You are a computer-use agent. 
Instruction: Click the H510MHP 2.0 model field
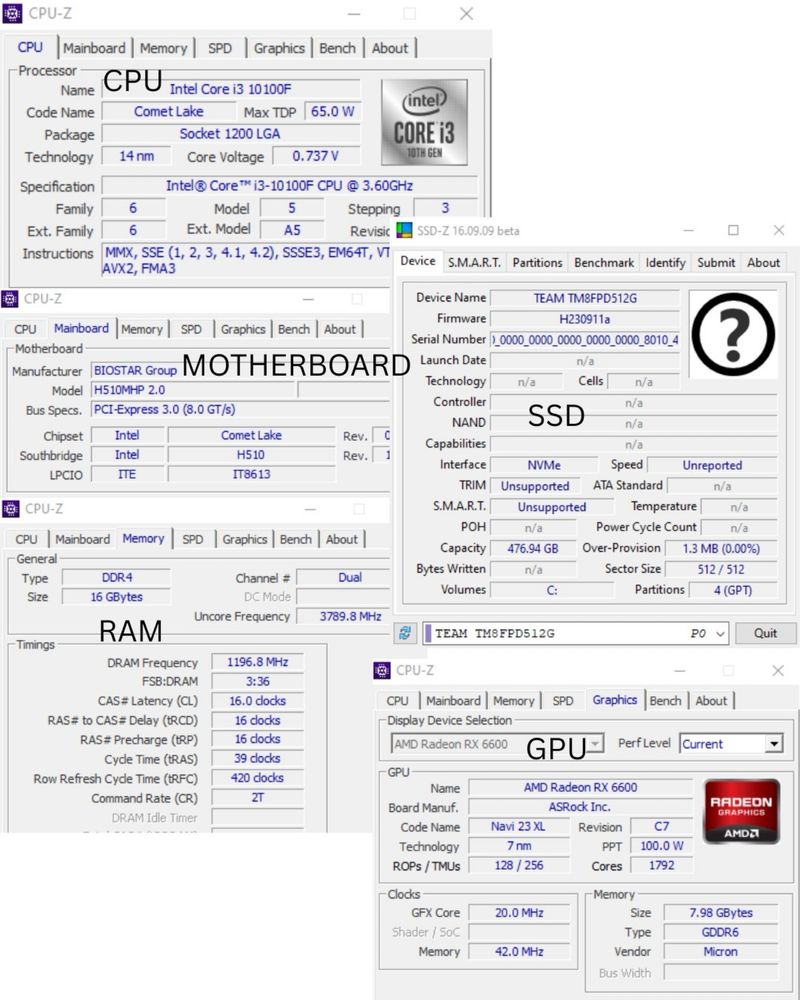coord(193,390)
